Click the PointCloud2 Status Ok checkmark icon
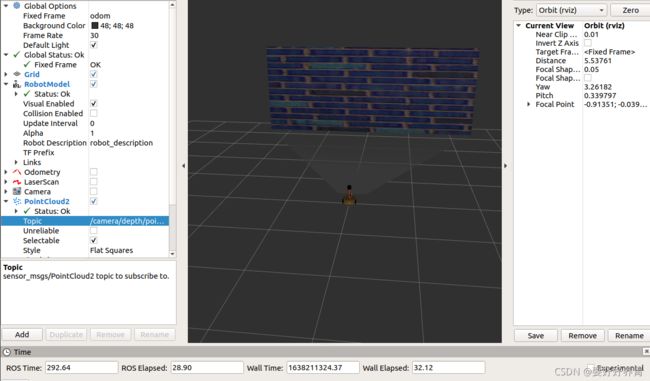 click(x=27, y=211)
